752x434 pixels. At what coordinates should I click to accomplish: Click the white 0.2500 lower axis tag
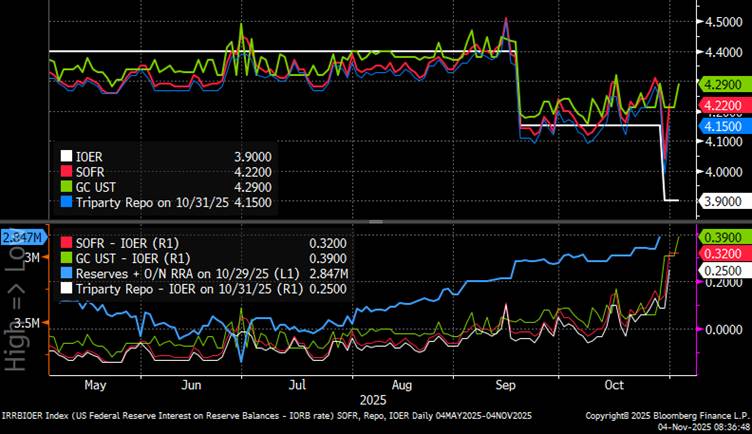pyautogui.click(x=721, y=271)
